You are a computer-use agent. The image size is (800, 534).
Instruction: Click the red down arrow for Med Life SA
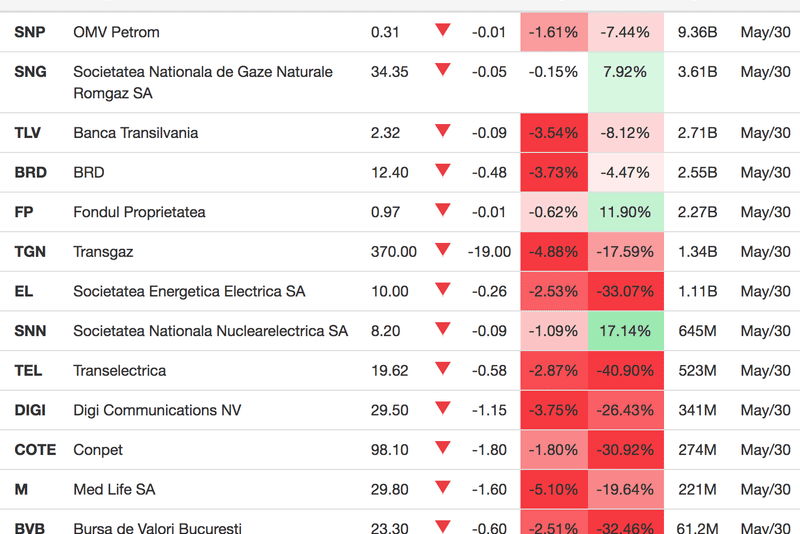(x=442, y=488)
